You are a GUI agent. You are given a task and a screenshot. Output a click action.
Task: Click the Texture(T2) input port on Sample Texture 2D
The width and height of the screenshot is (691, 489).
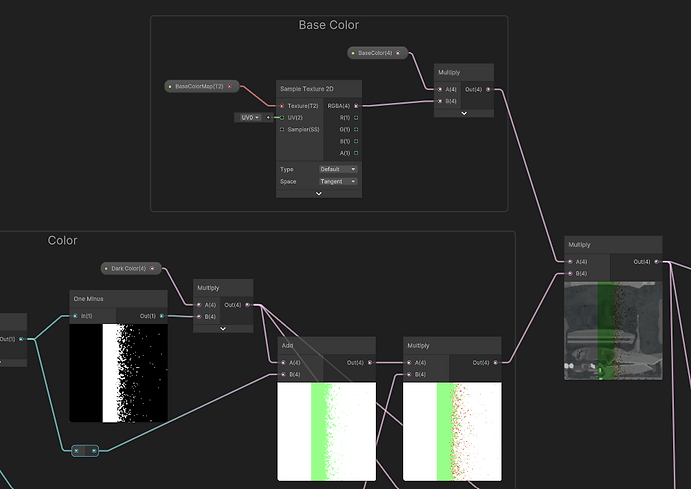[x=282, y=106]
